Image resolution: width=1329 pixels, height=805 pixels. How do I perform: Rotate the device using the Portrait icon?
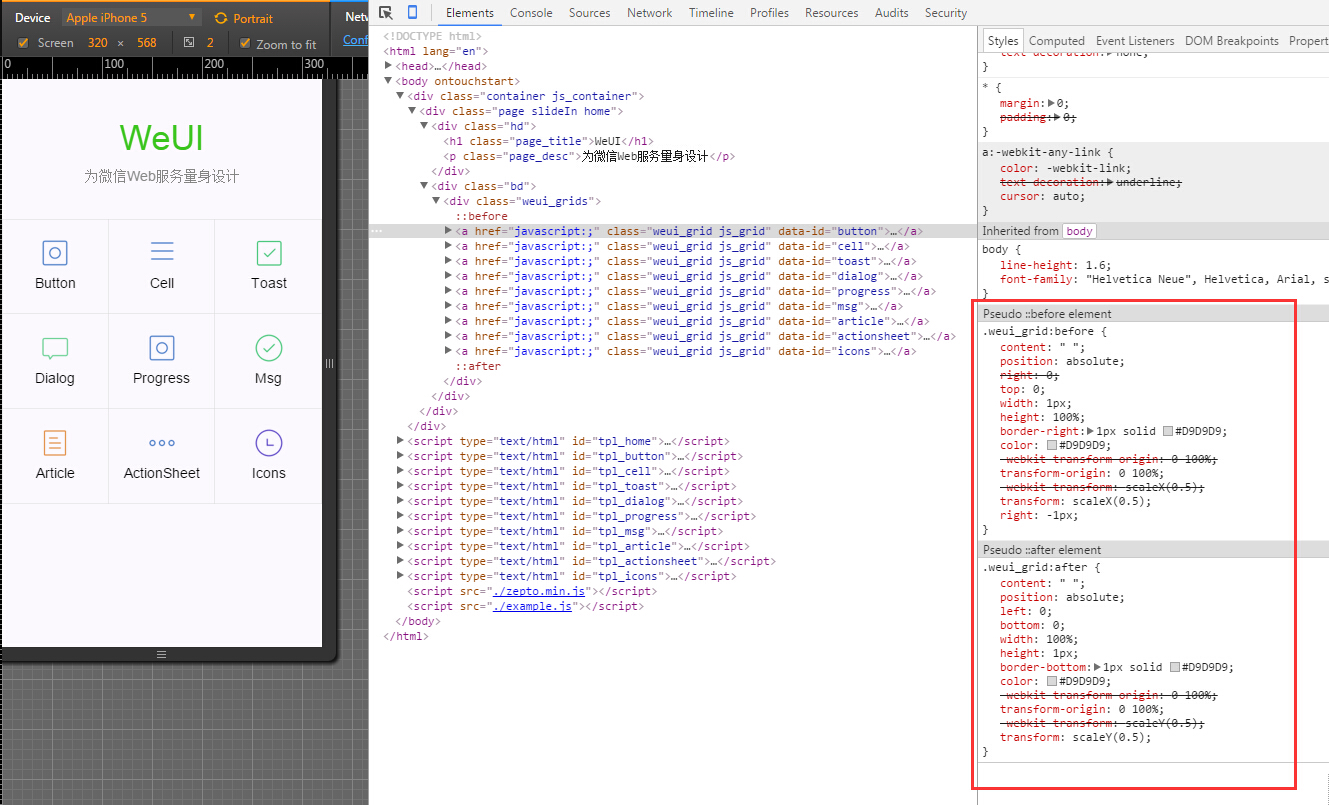tap(221, 18)
